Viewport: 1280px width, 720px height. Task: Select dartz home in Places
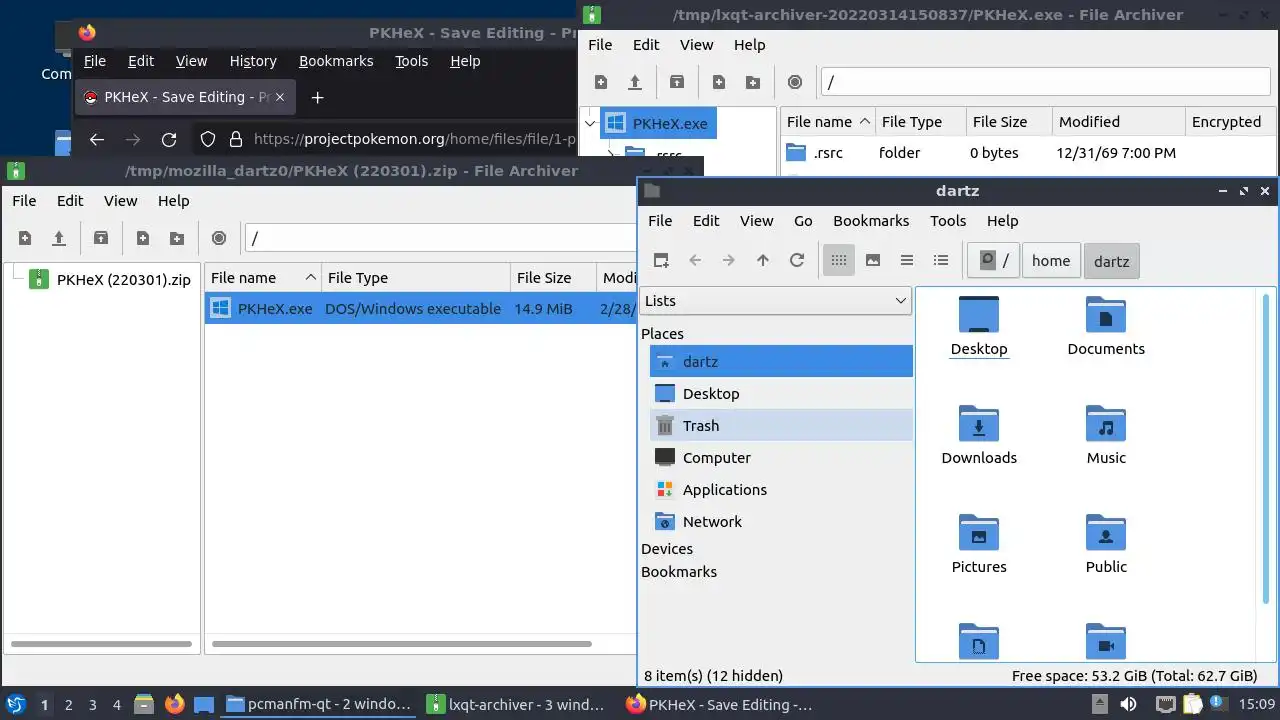(781, 362)
